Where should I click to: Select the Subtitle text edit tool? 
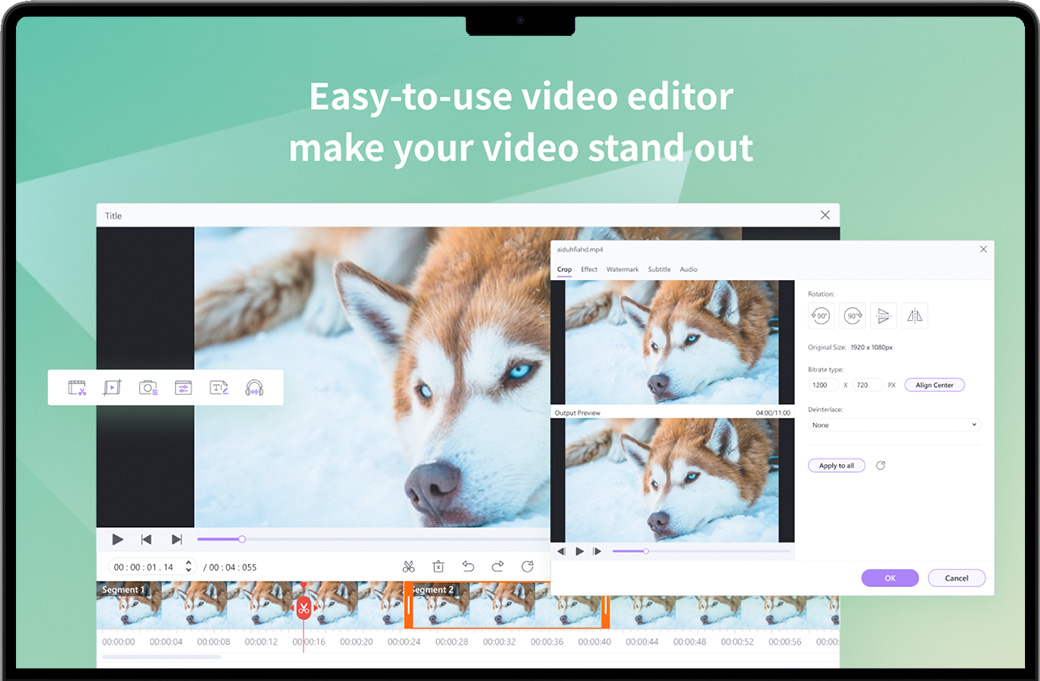point(219,388)
